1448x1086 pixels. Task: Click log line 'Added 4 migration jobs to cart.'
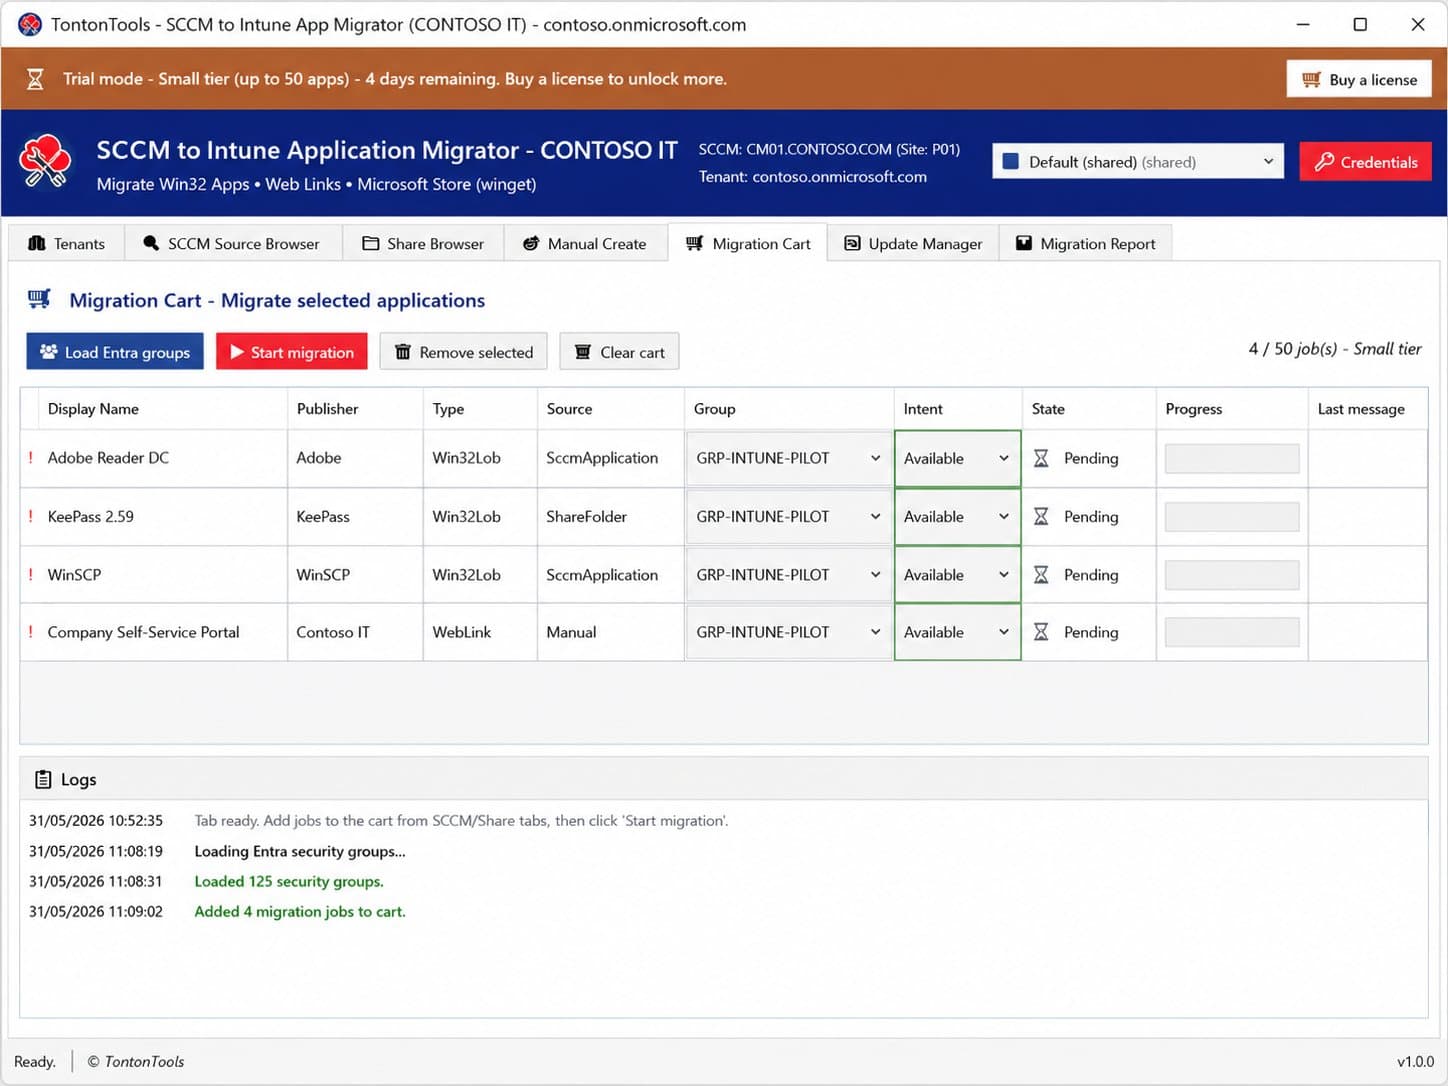[300, 911]
